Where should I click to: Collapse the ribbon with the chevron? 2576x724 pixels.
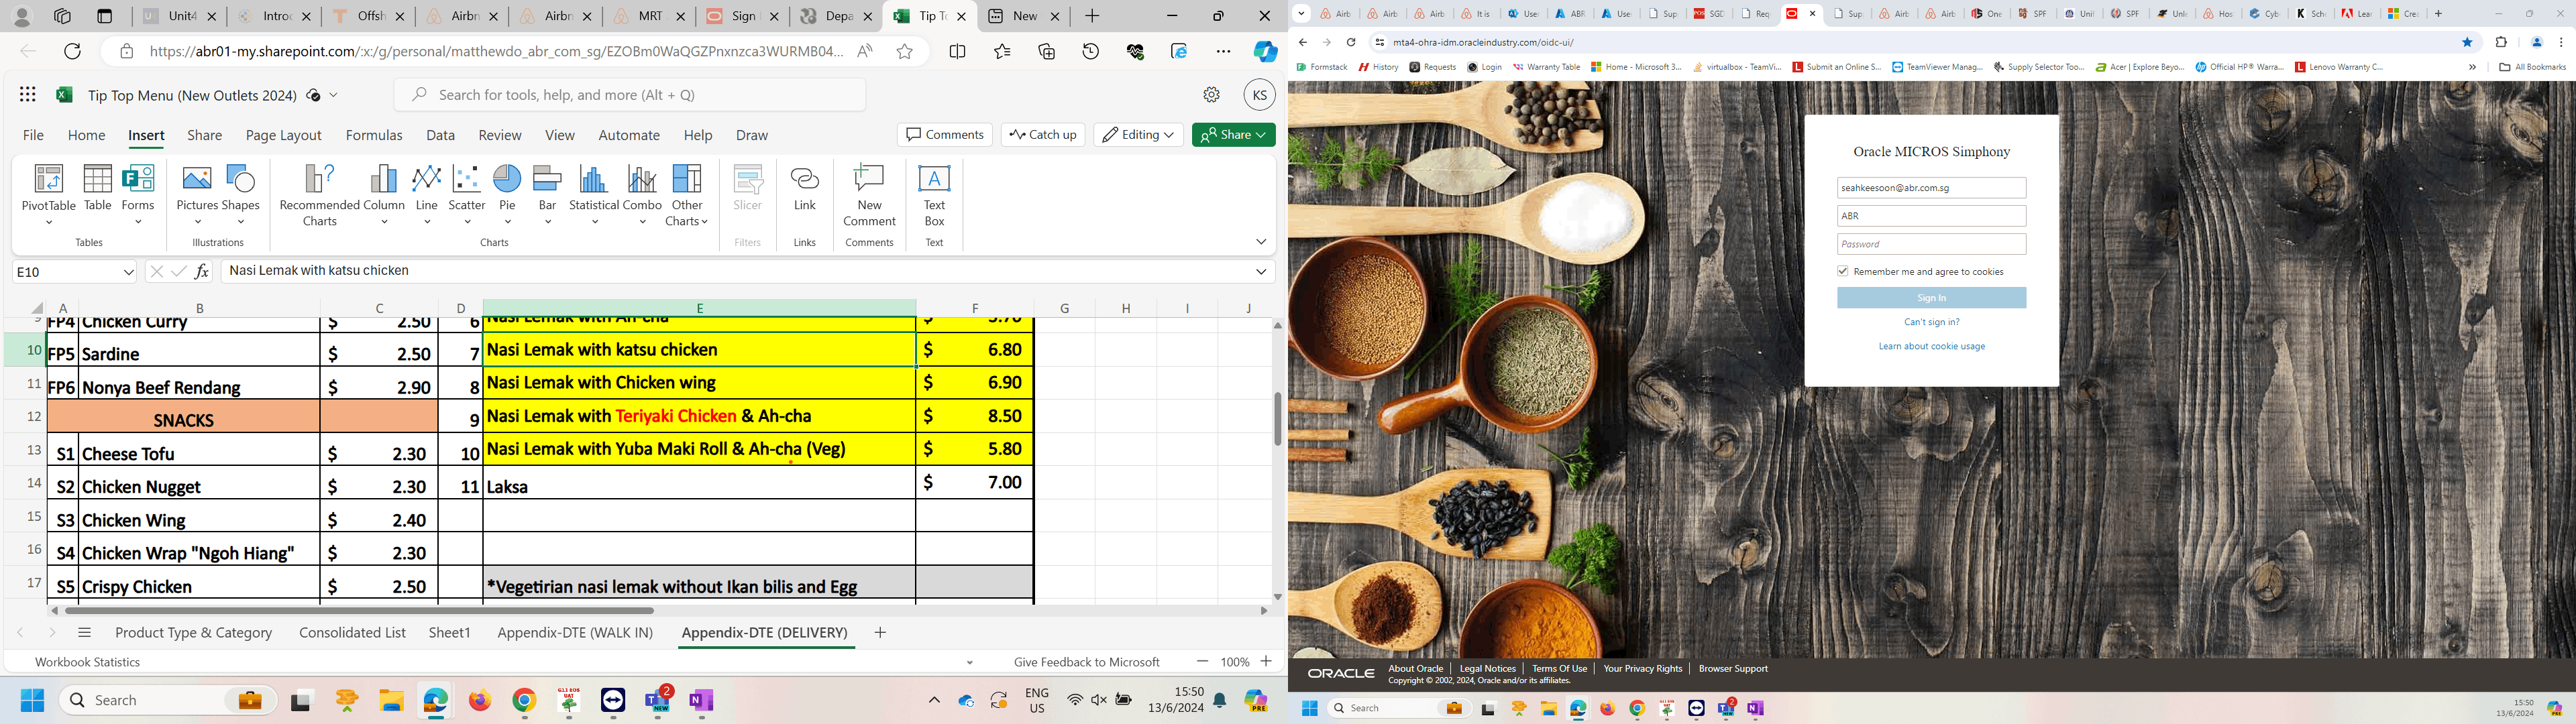(x=1261, y=242)
